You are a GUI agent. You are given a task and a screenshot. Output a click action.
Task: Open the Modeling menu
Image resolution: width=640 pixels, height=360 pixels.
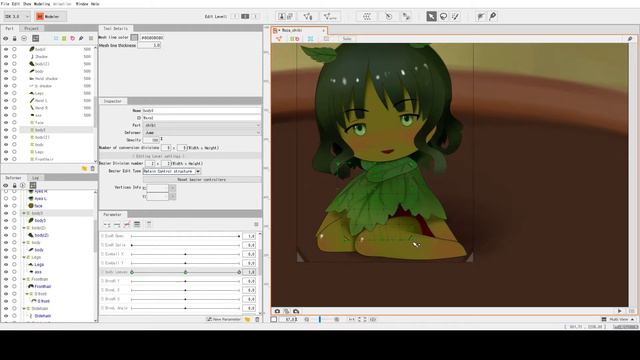pyautogui.click(x=41, y=4)
